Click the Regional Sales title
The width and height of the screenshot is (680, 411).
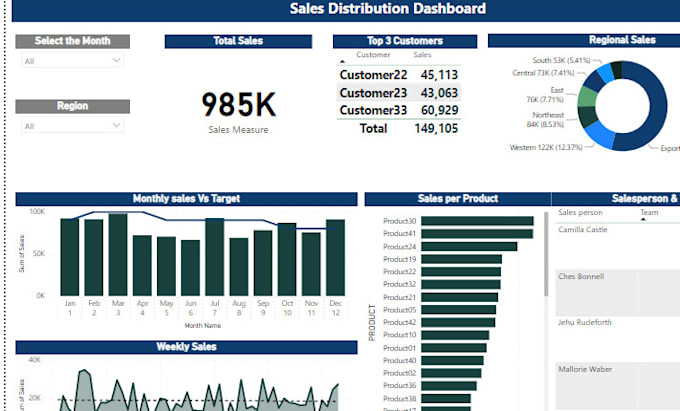coord(622,40)
